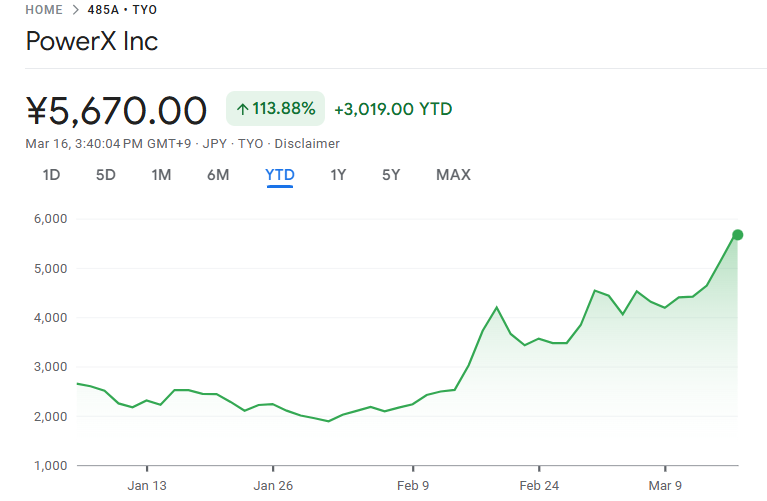The image size is (767, 501).
Task: Click the green end point on chart
Action: coord(738,235)
